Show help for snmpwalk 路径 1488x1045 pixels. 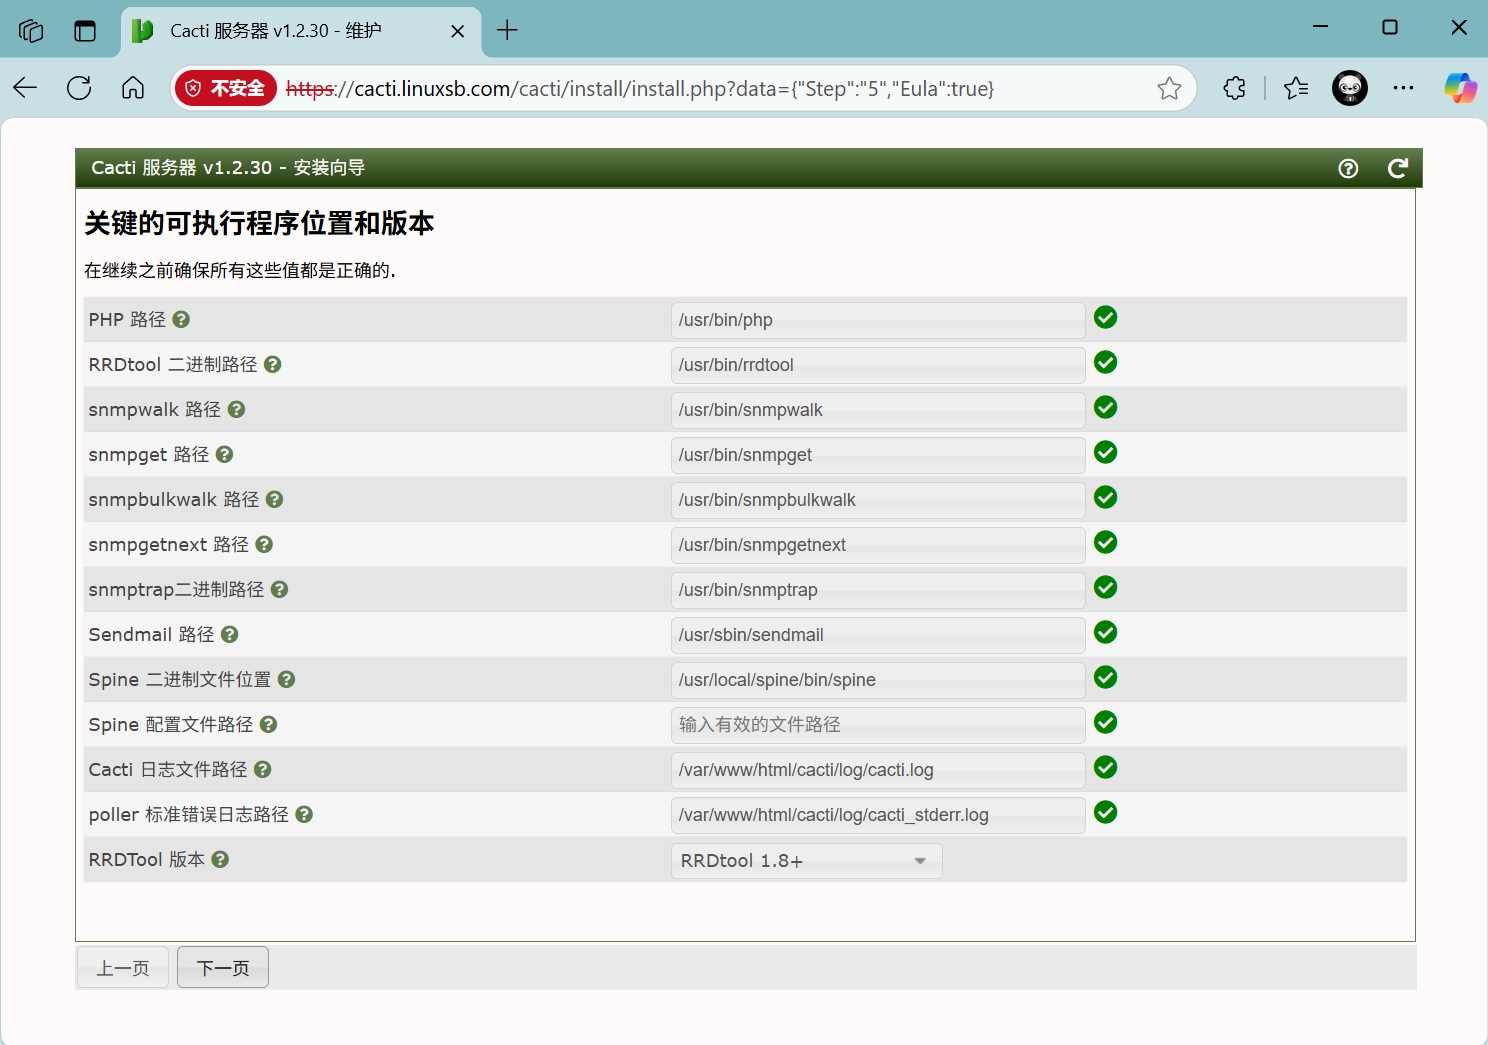[x=236, y=409]
